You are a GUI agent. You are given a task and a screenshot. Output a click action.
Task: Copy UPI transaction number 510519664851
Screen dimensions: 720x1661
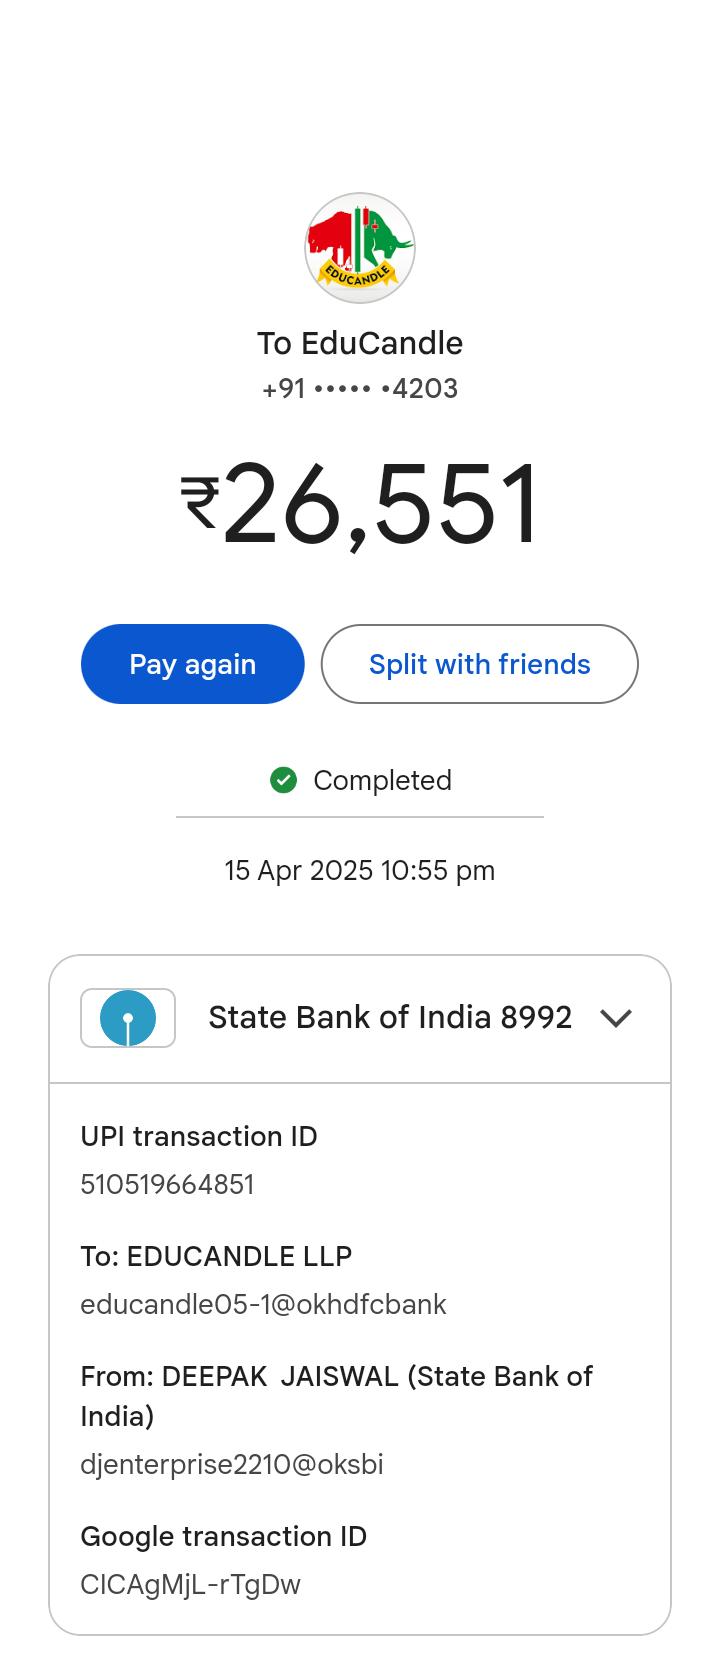(x=167, y=1185)
